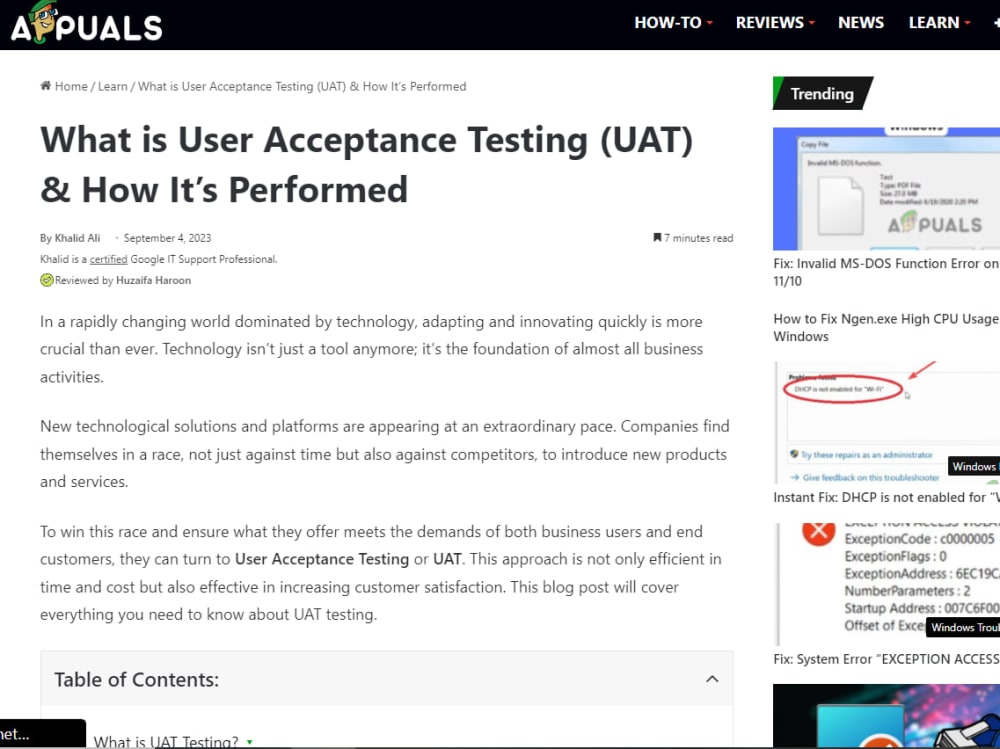
Task: Click the Learn breadcrumb link
Action: pyautogui.click(x=112, y=86)
